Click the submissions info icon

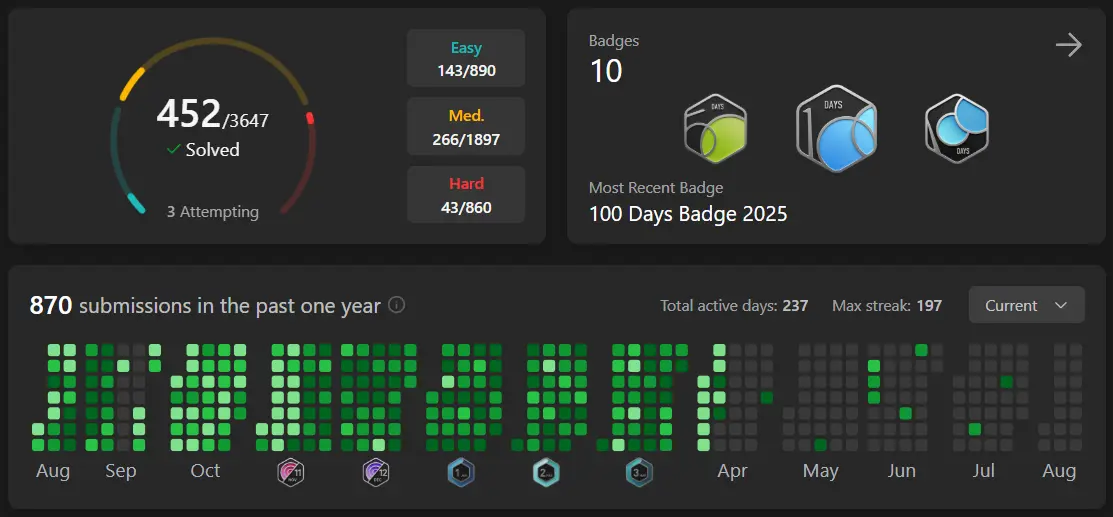pos(397,305)
